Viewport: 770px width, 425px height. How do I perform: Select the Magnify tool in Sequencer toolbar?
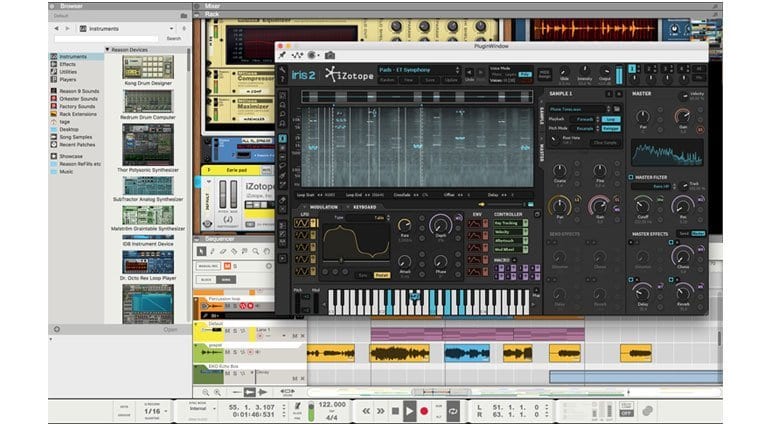tap(255, 251)
